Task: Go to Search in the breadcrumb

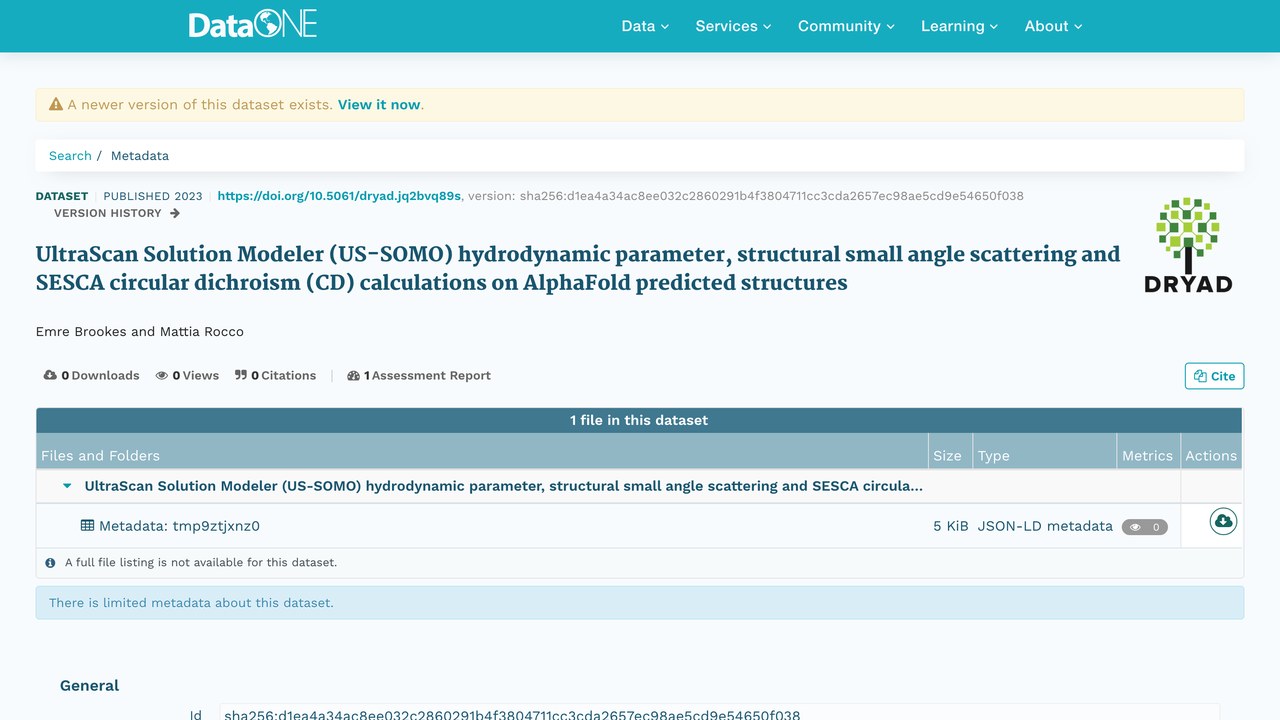Action: click(x=70, y=155)
